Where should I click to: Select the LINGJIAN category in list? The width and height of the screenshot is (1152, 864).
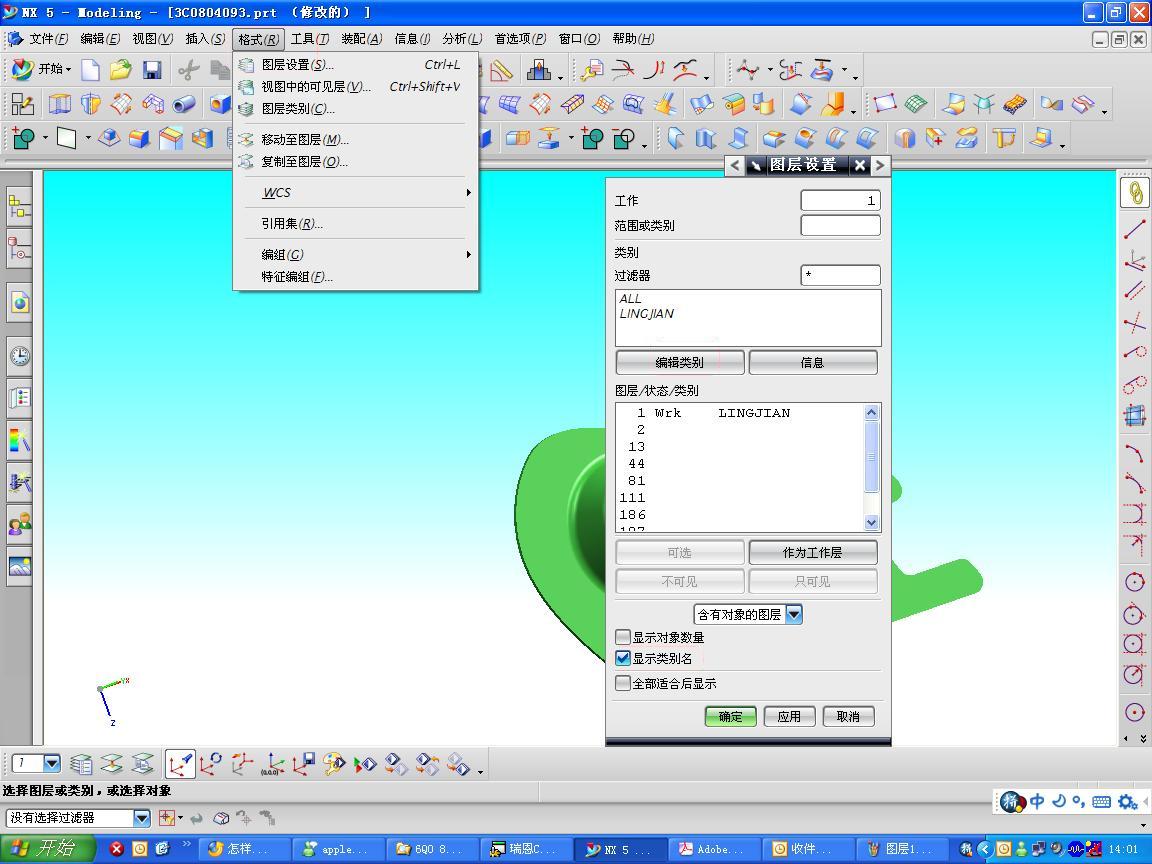point(647,314)
